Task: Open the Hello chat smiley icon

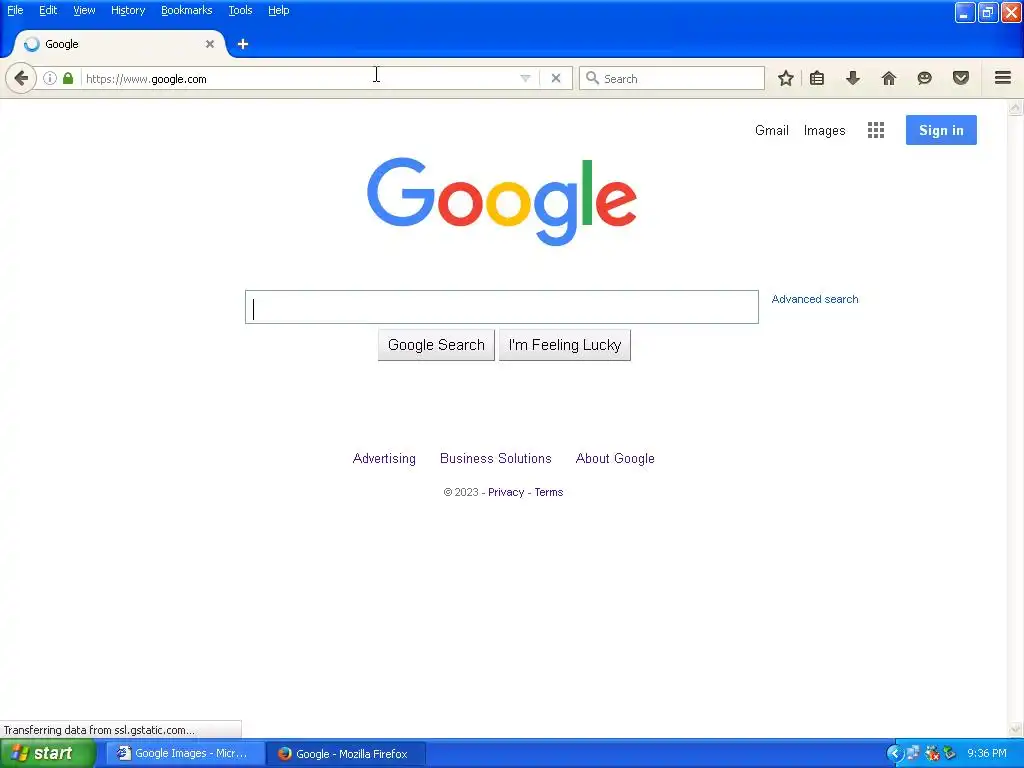Action: pos(925,78)
